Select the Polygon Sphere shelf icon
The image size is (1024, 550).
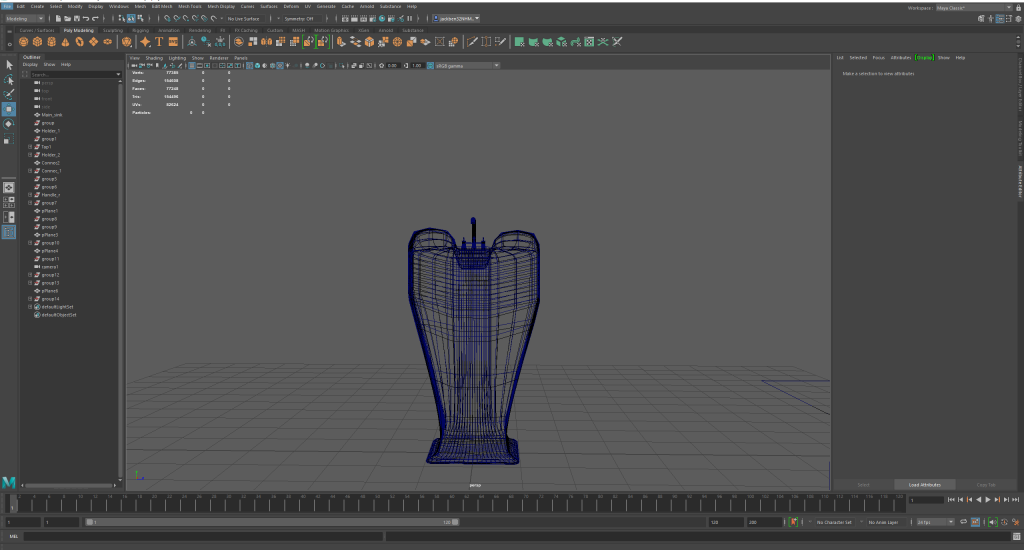(x=22, y=42)
